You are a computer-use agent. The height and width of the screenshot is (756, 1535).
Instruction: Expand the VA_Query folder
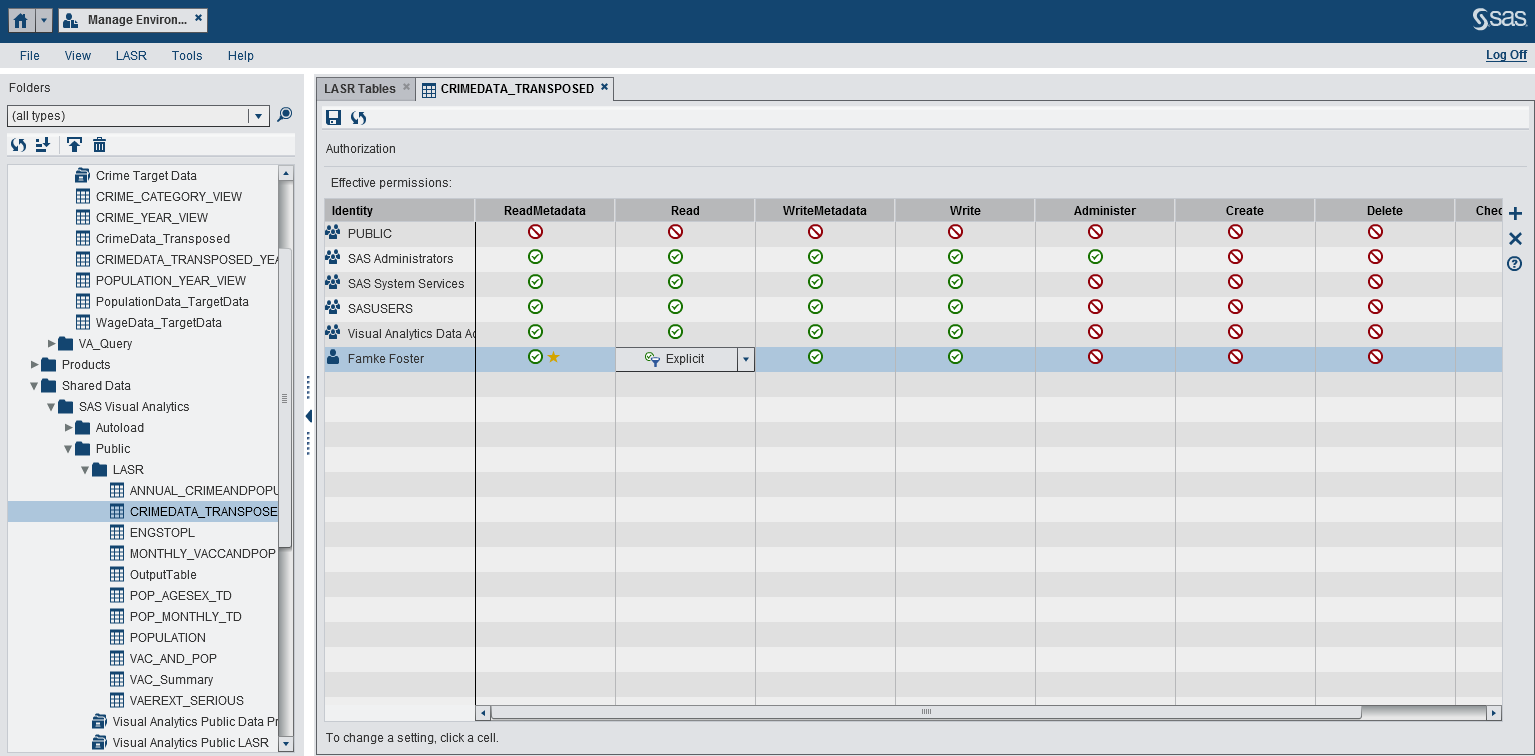(x=51, y=343)
